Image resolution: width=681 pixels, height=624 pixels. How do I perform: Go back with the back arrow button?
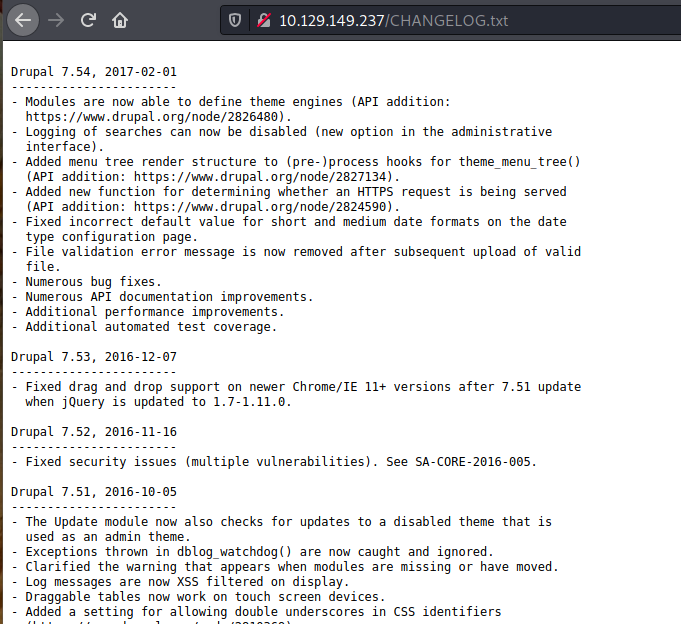(23, 20)
